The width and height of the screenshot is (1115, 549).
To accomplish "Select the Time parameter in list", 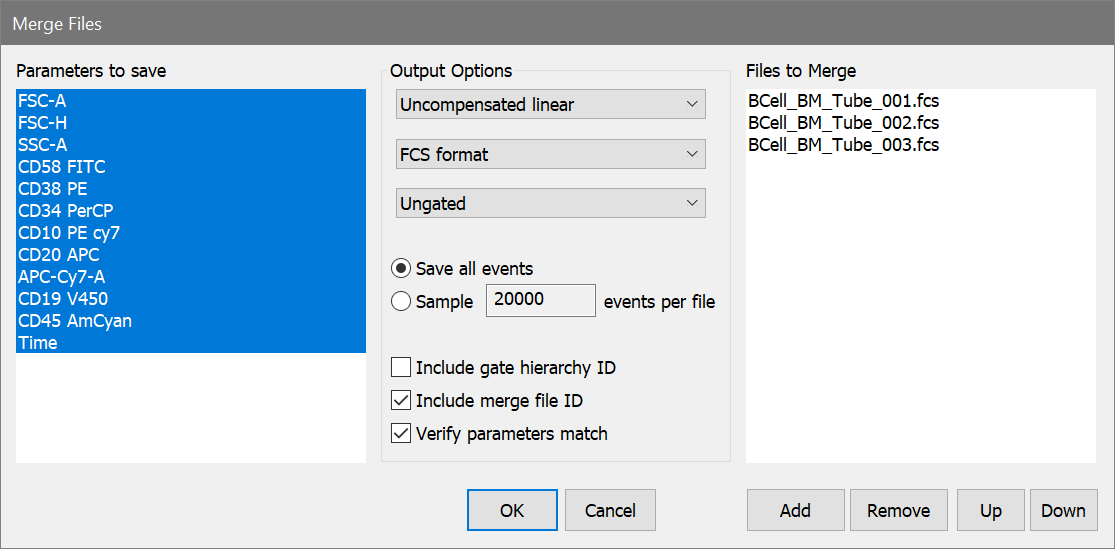I will [x=38, y=343].
